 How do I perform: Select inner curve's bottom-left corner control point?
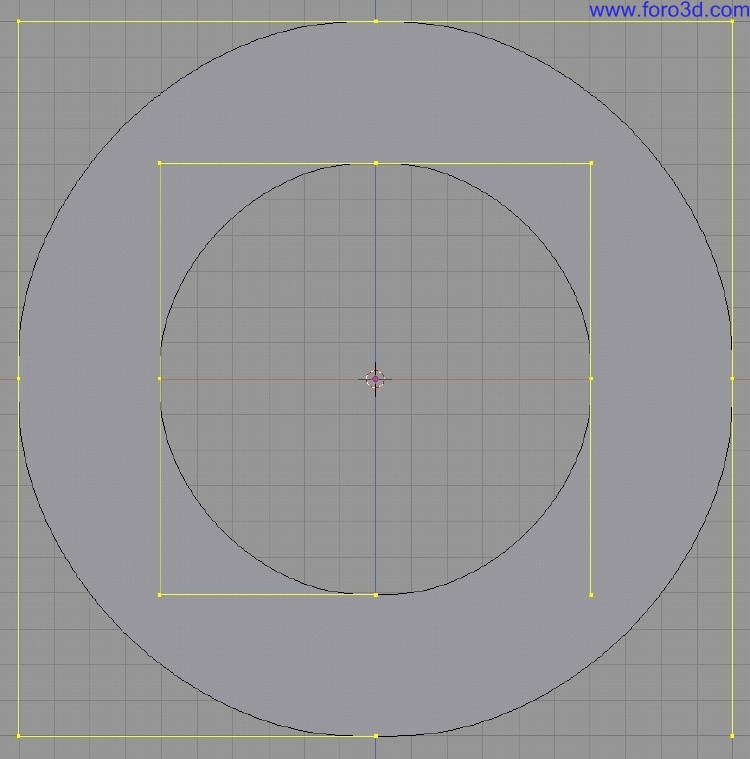(160, 594)
